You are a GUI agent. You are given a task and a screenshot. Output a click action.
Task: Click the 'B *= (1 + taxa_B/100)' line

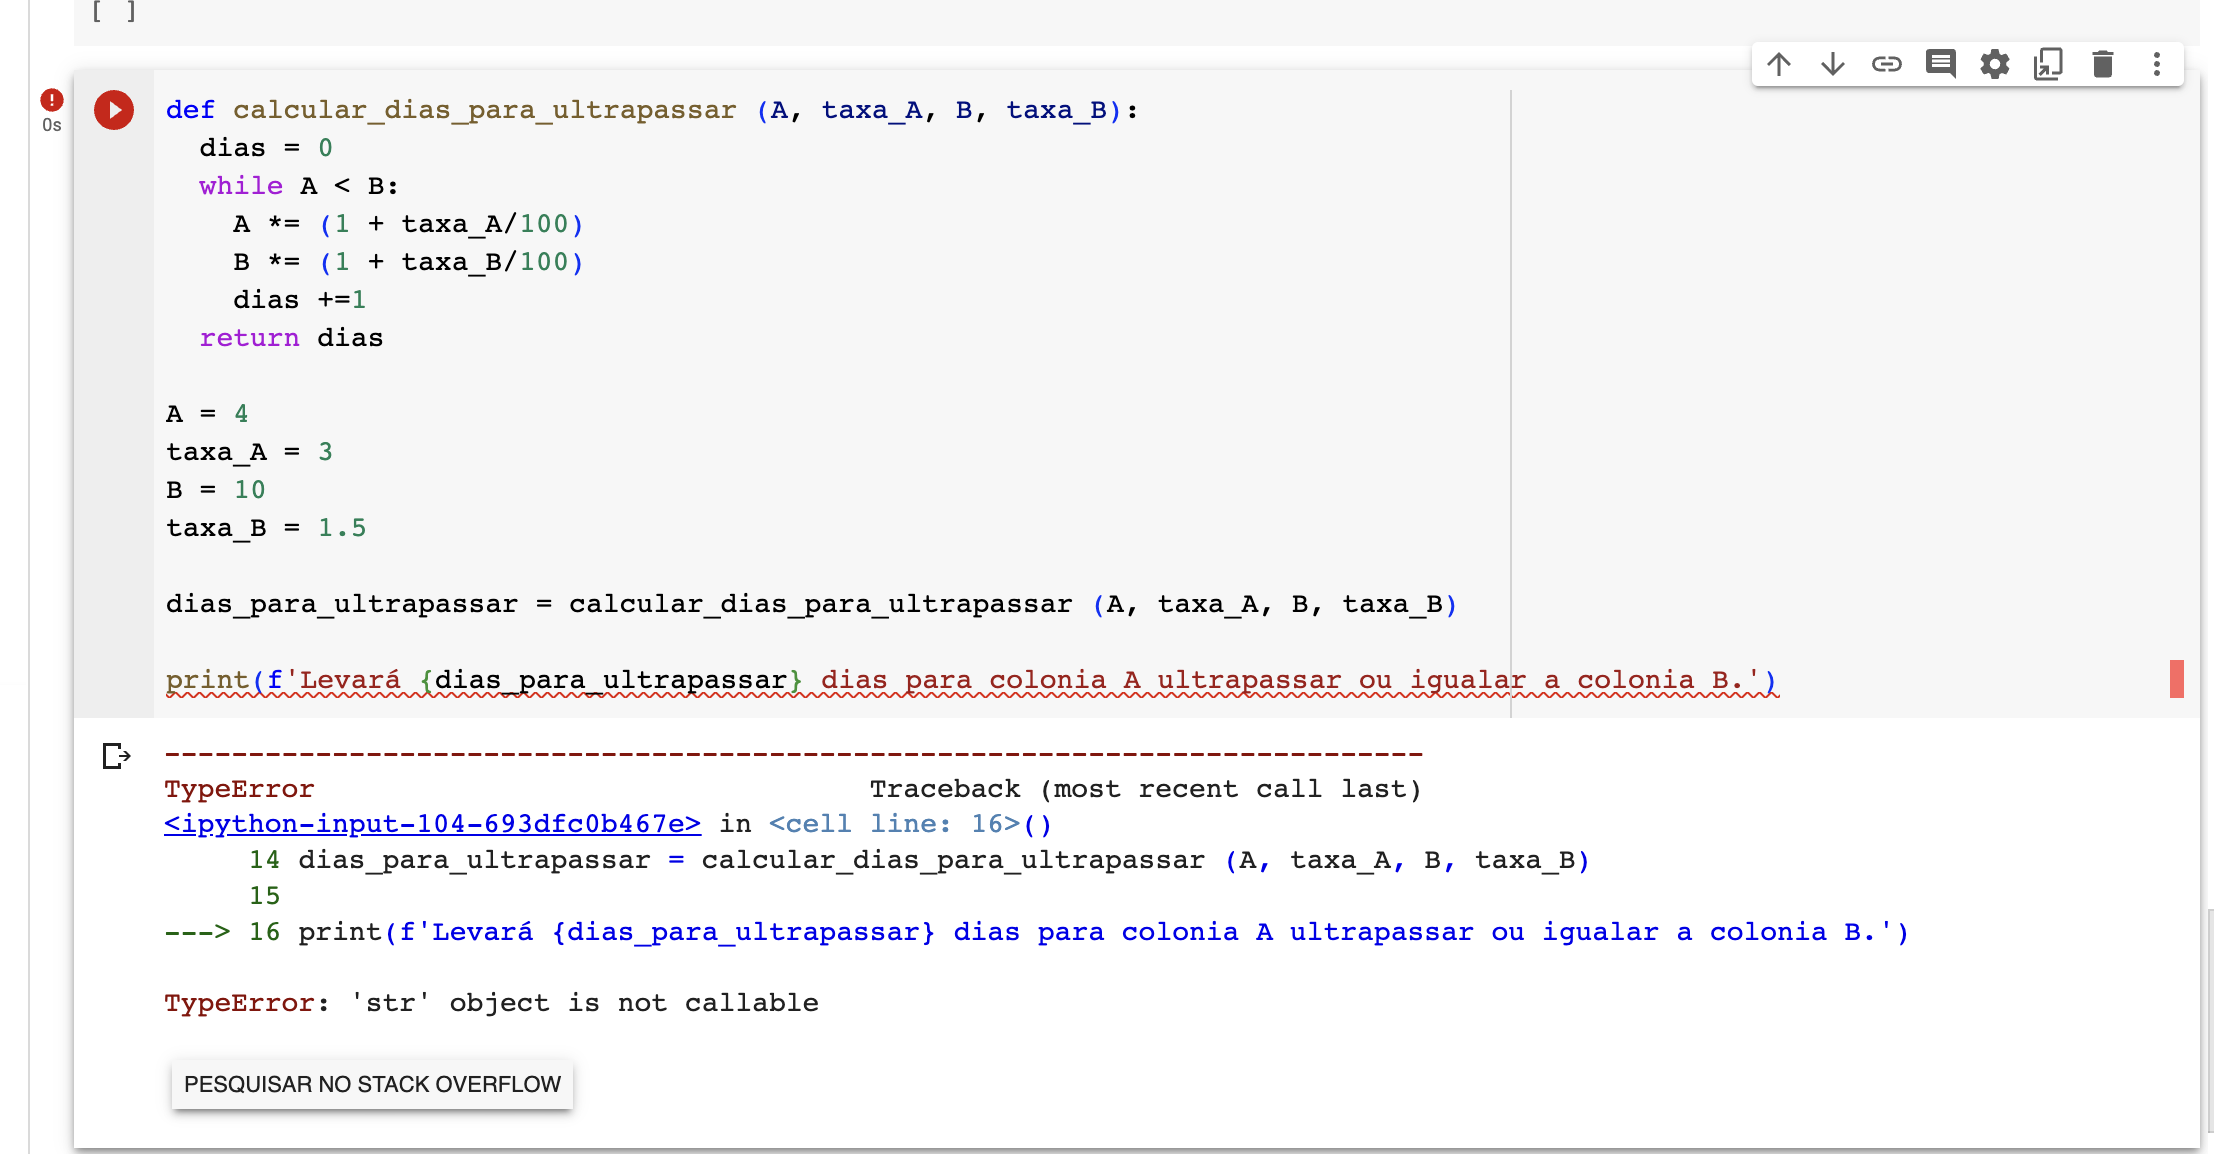coord(408,262)
